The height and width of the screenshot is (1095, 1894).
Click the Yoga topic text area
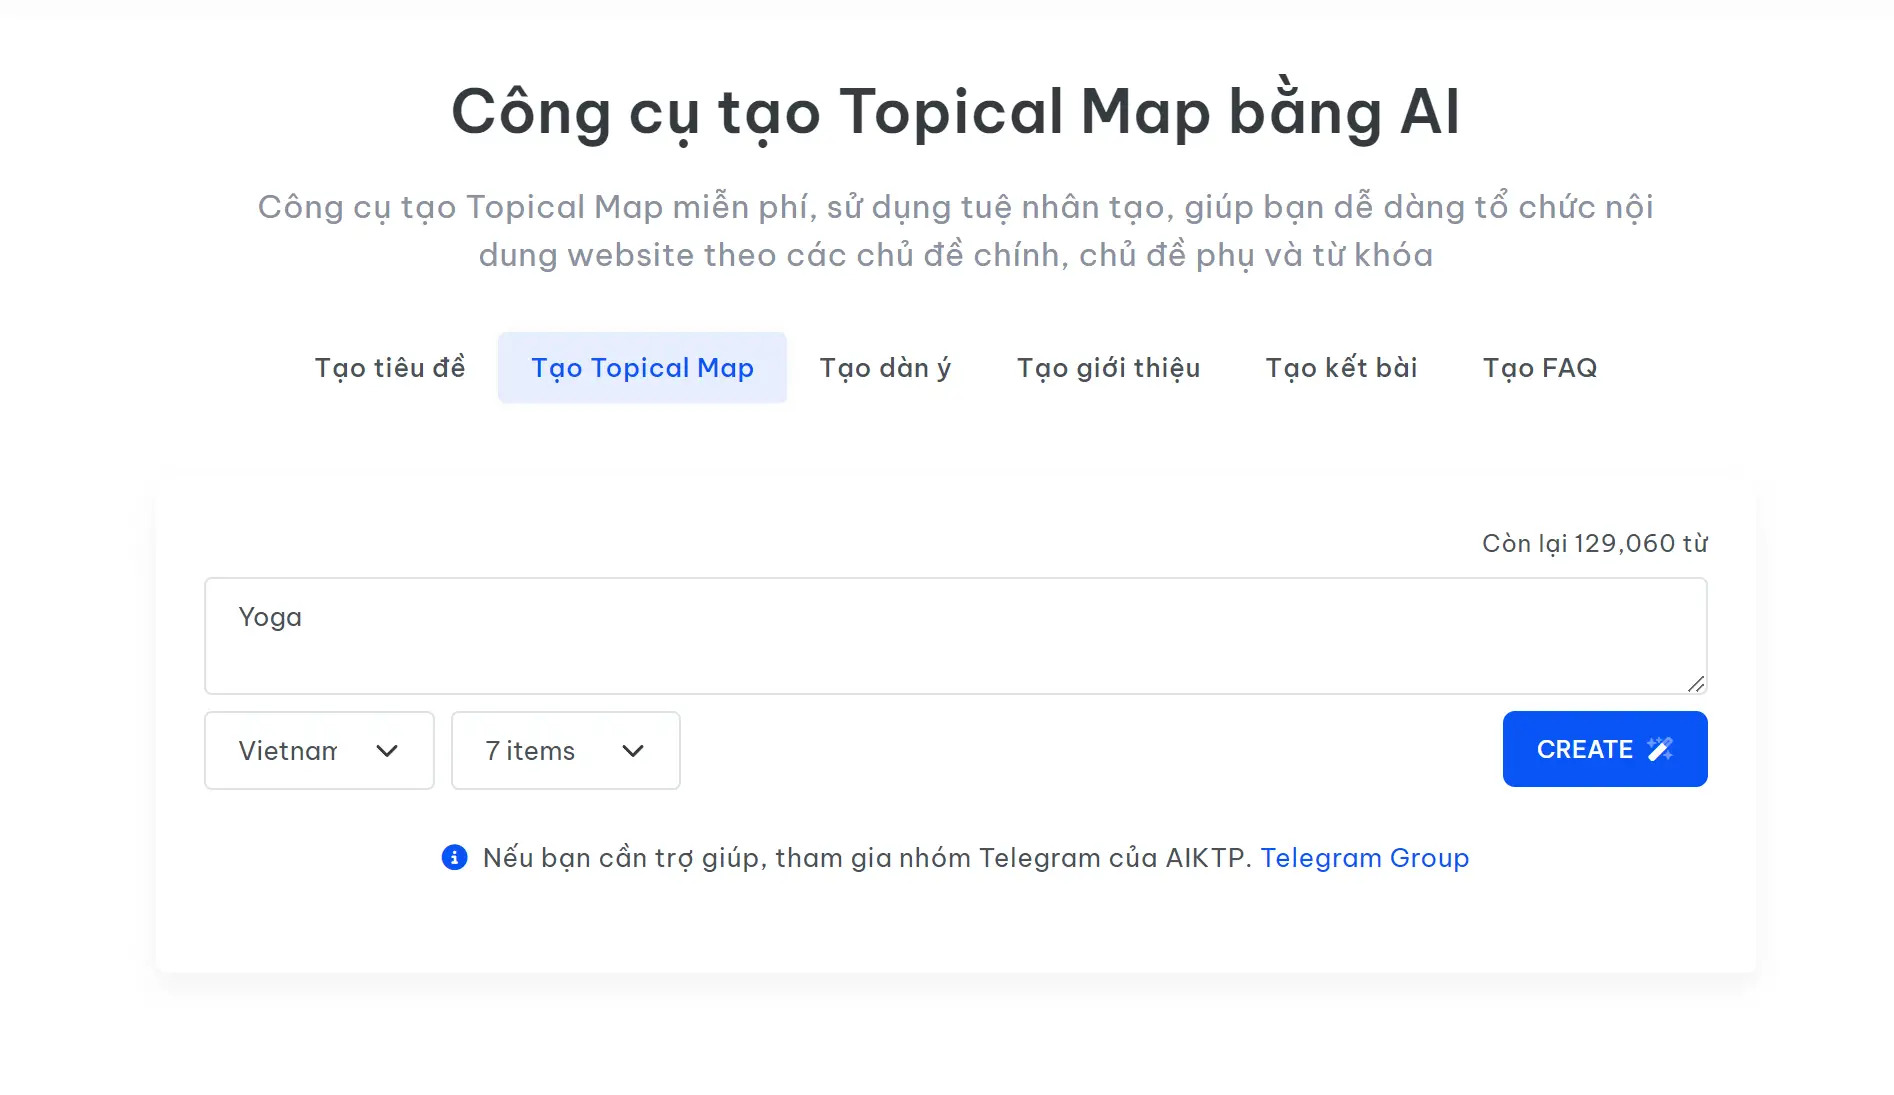(955, 636)
